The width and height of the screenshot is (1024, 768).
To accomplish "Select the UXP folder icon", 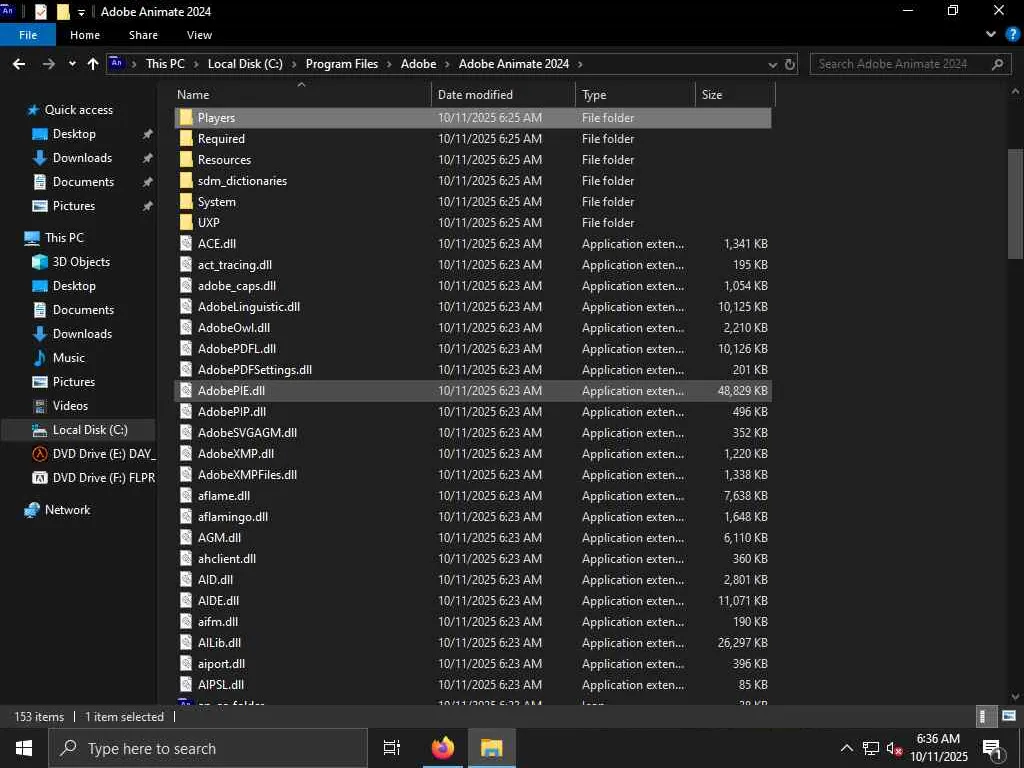I will coord(186,223).
